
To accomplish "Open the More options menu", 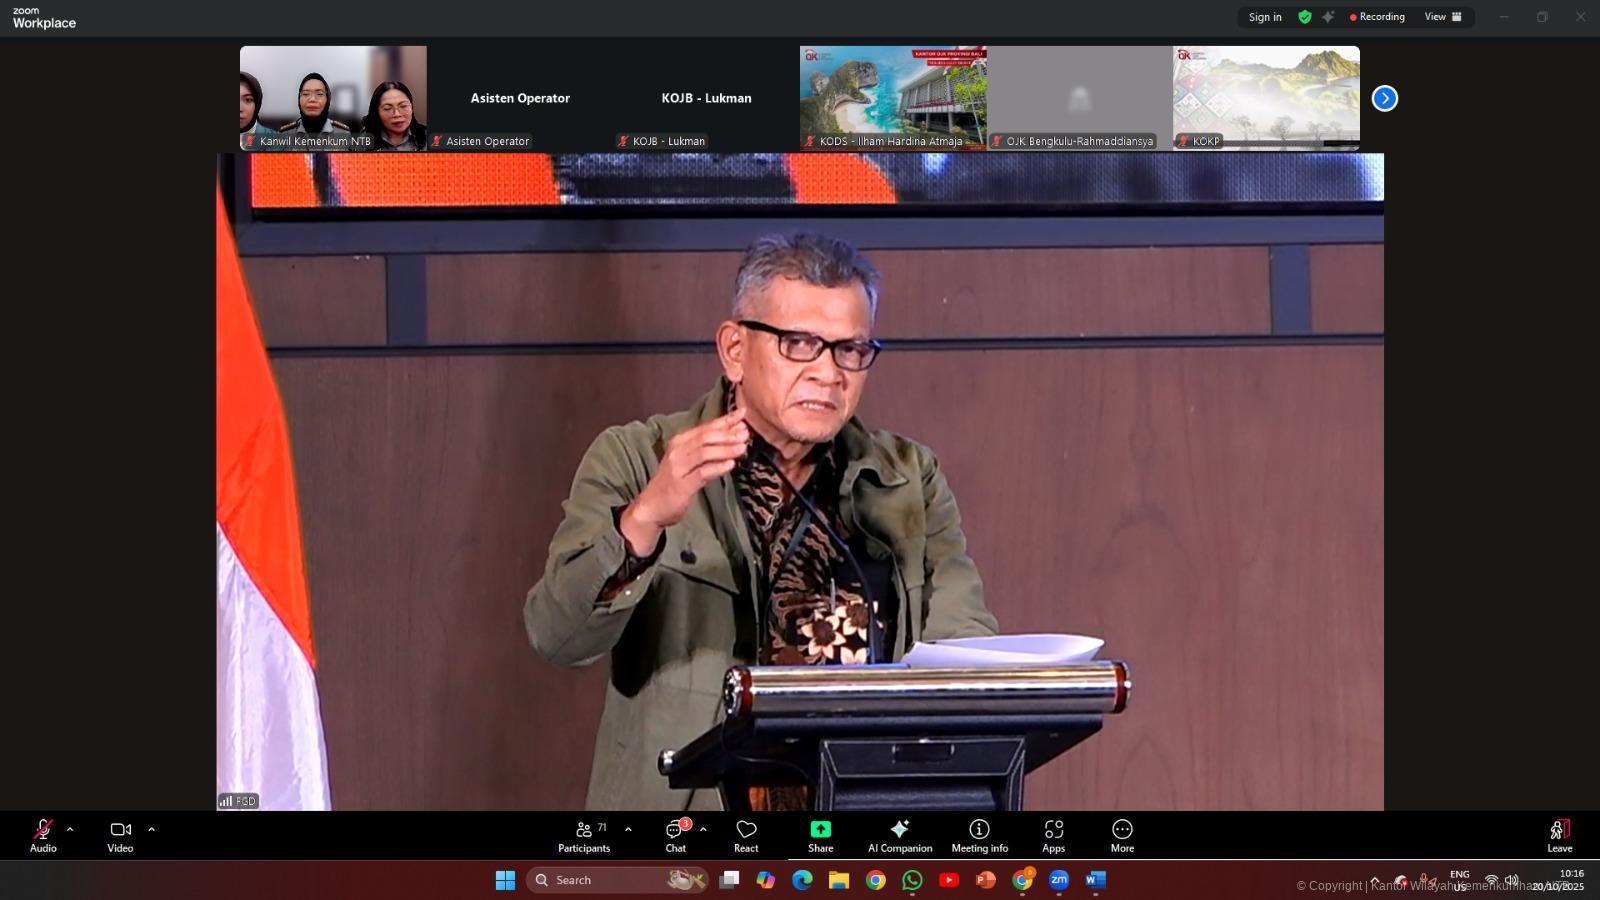I will (x=1122, y=835).
